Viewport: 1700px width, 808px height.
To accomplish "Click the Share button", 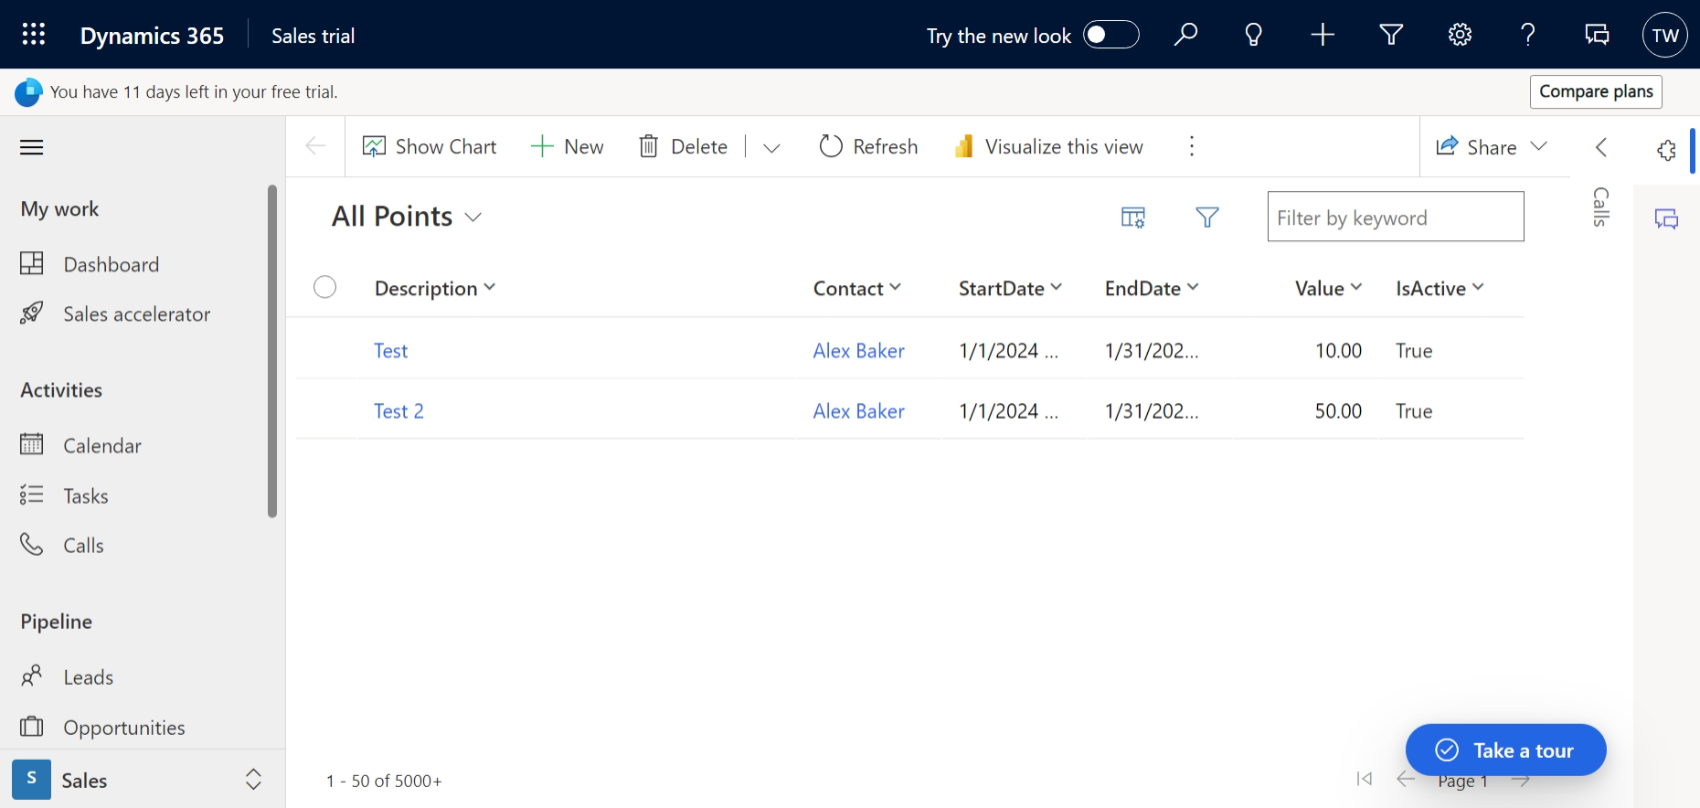I will point(1476,147).
